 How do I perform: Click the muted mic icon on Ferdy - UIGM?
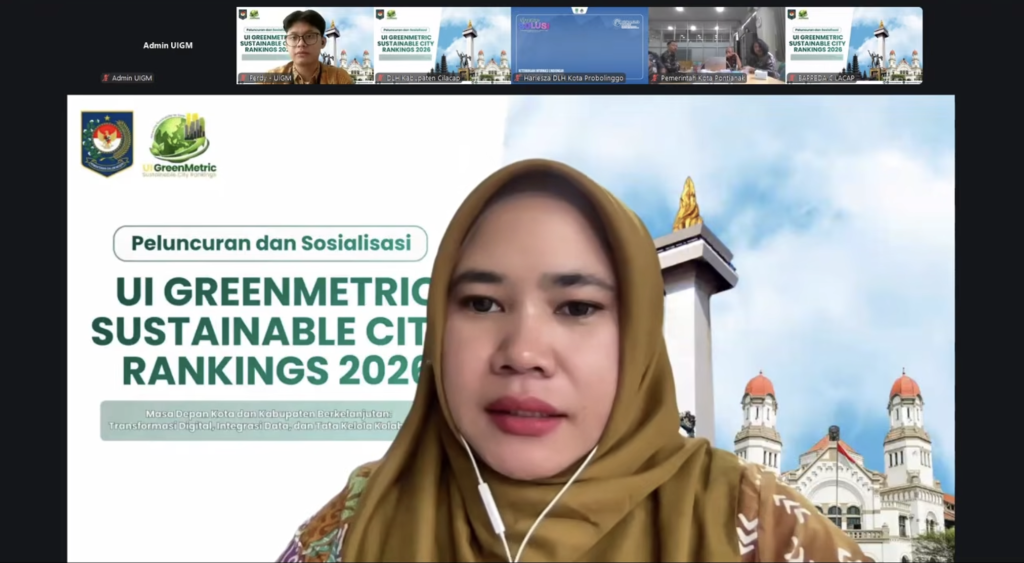[244, 78]
